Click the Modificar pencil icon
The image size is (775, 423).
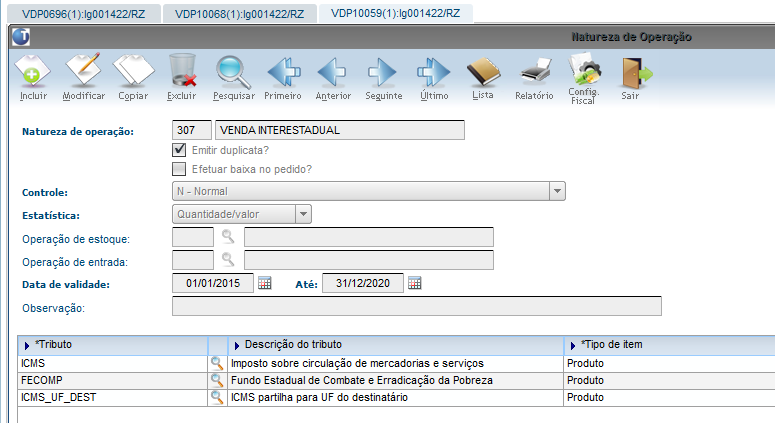pos(83,70)
